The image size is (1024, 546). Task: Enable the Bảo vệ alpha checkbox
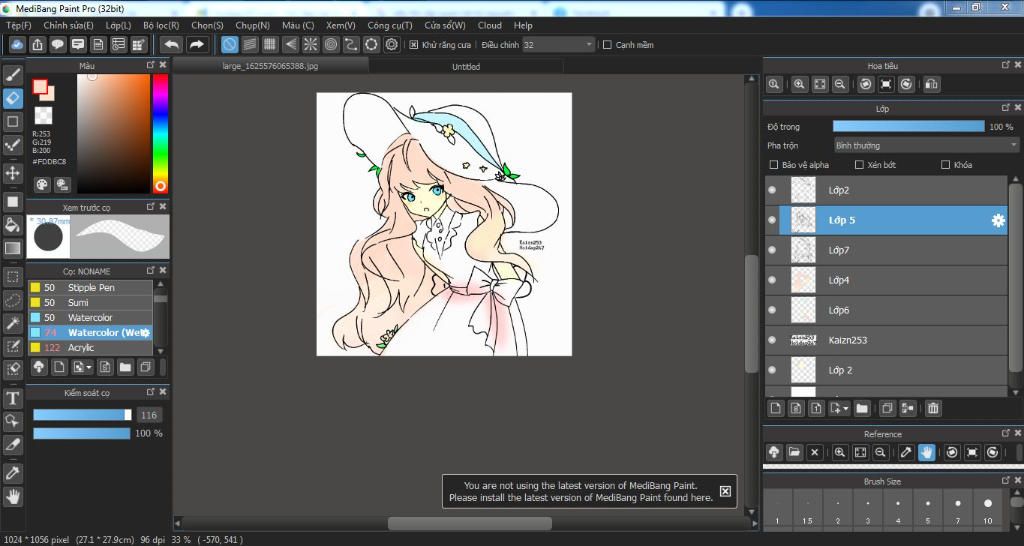pyautogui.click(x=774, y=165)
